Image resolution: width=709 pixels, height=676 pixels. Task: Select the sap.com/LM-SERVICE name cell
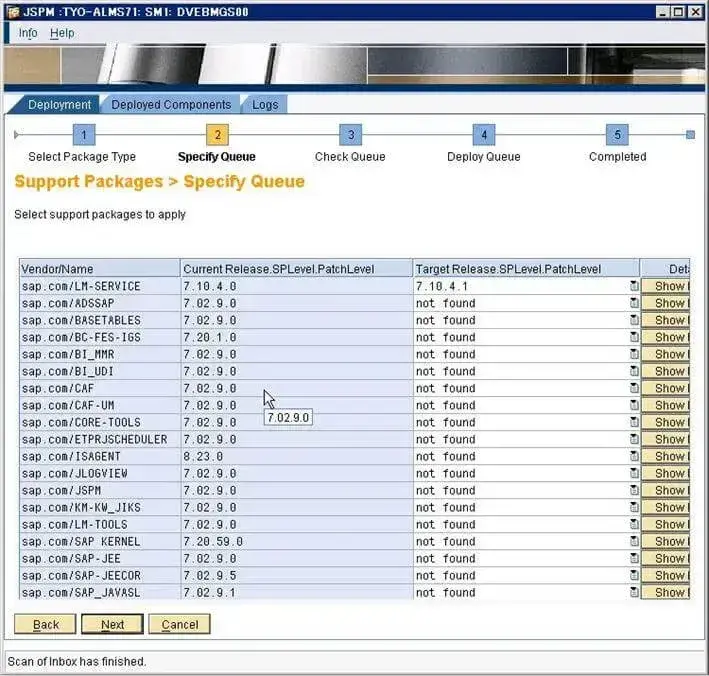pos(99,286)
